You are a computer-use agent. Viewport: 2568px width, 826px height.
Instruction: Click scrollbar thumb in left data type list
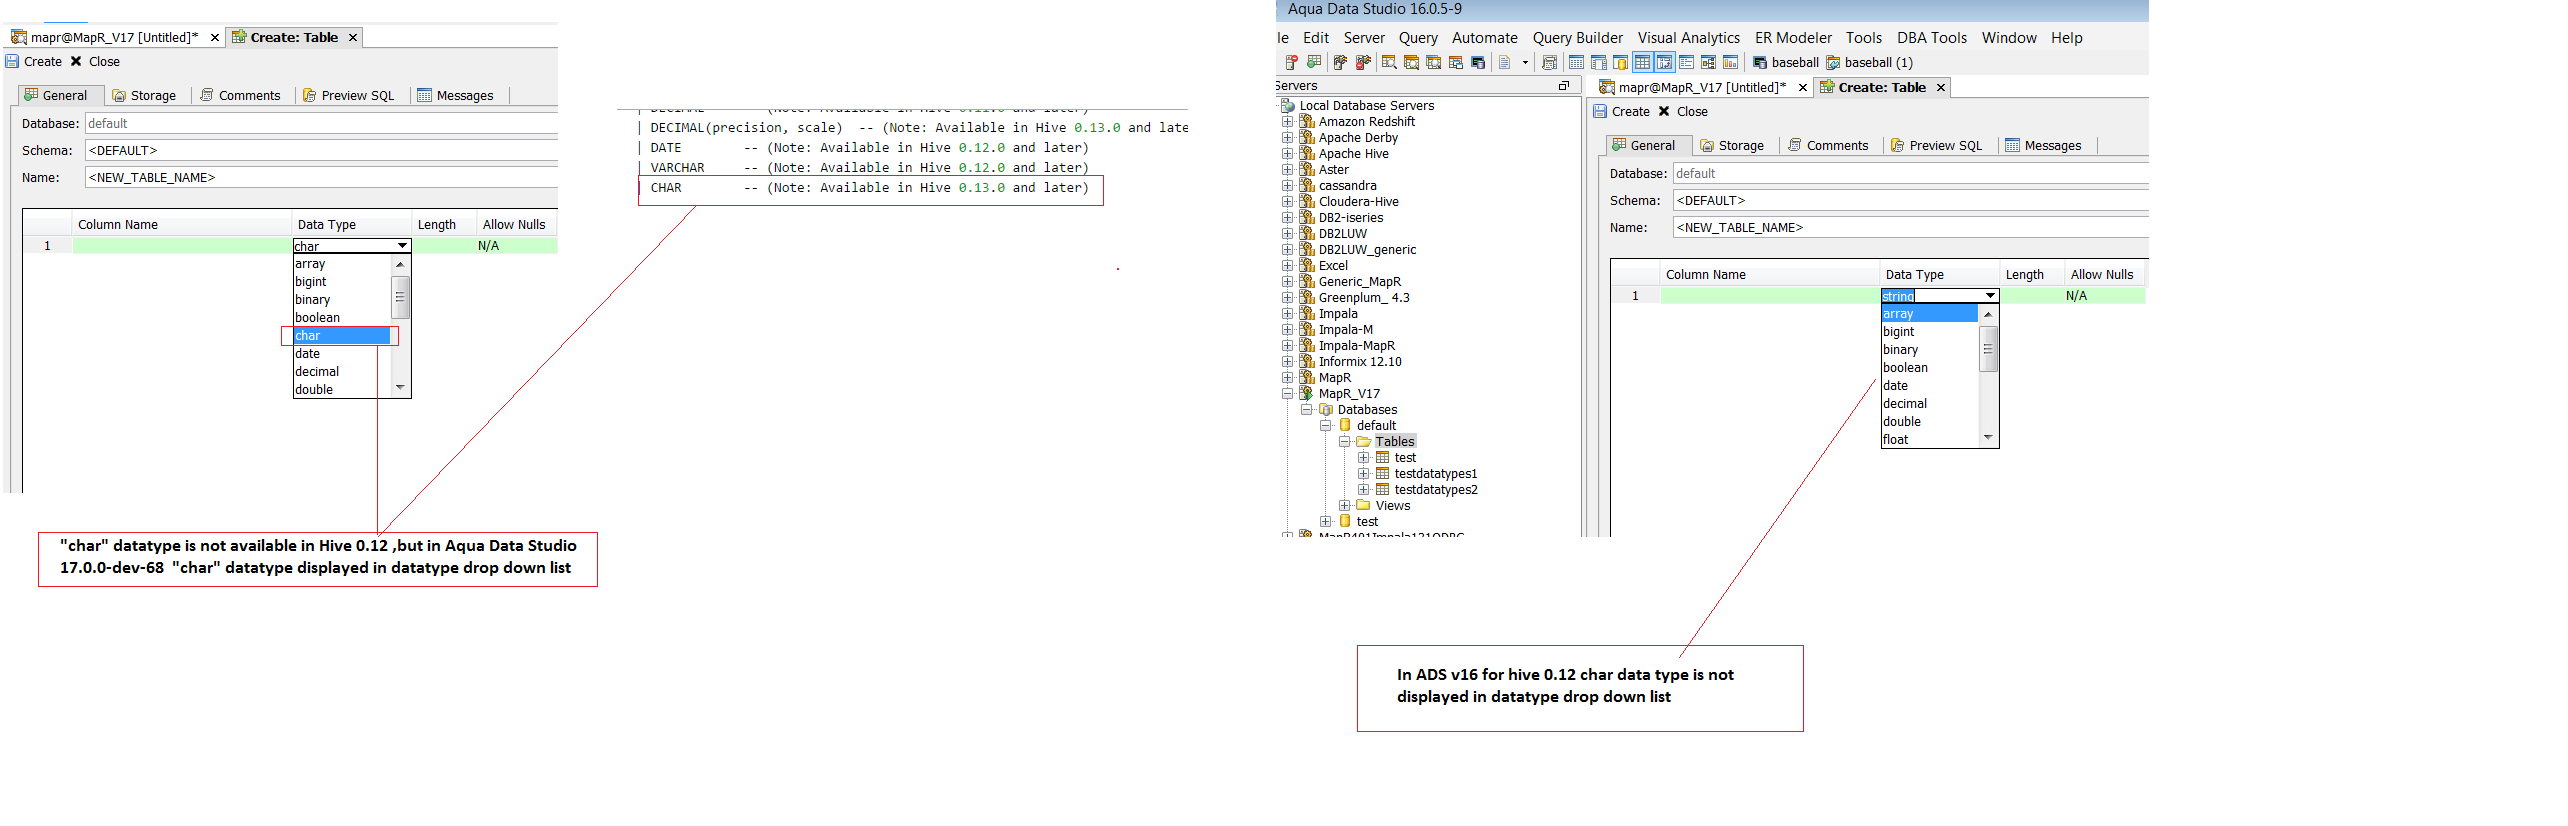click(x=400, y=297)
